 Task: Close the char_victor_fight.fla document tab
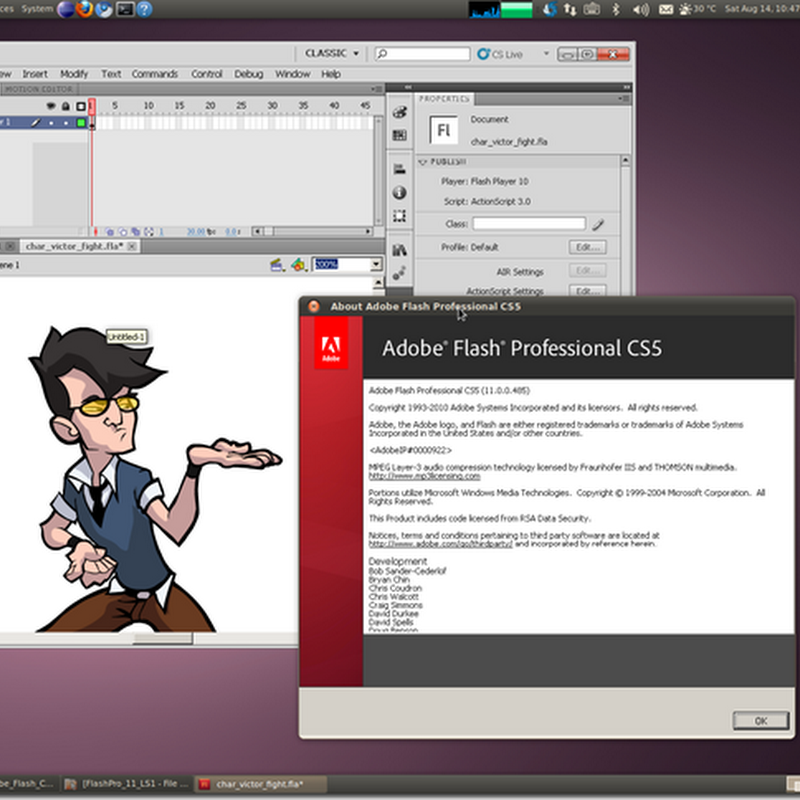[132, 246]
